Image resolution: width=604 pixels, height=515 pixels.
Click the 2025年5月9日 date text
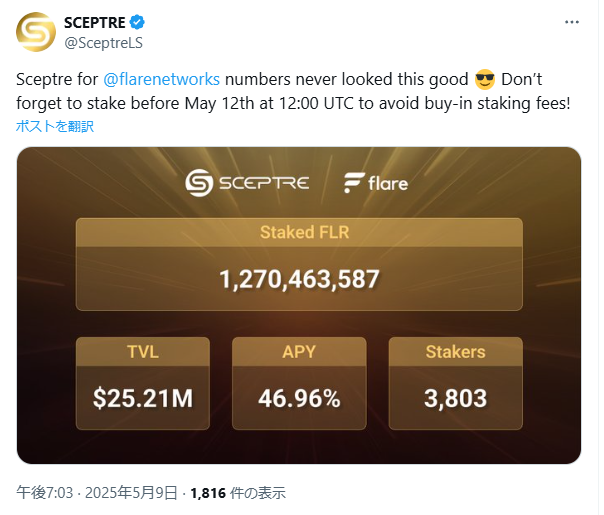point(131,493)
